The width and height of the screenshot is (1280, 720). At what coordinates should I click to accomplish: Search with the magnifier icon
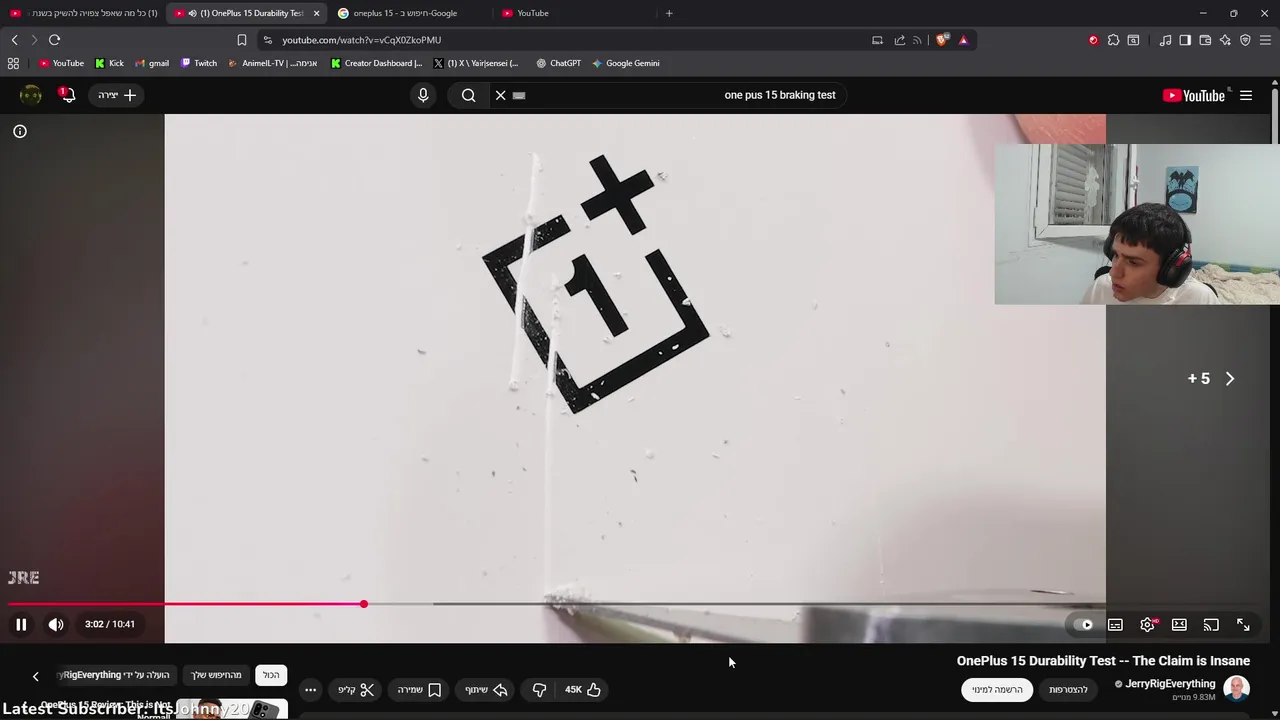click(x=468, y=95)
